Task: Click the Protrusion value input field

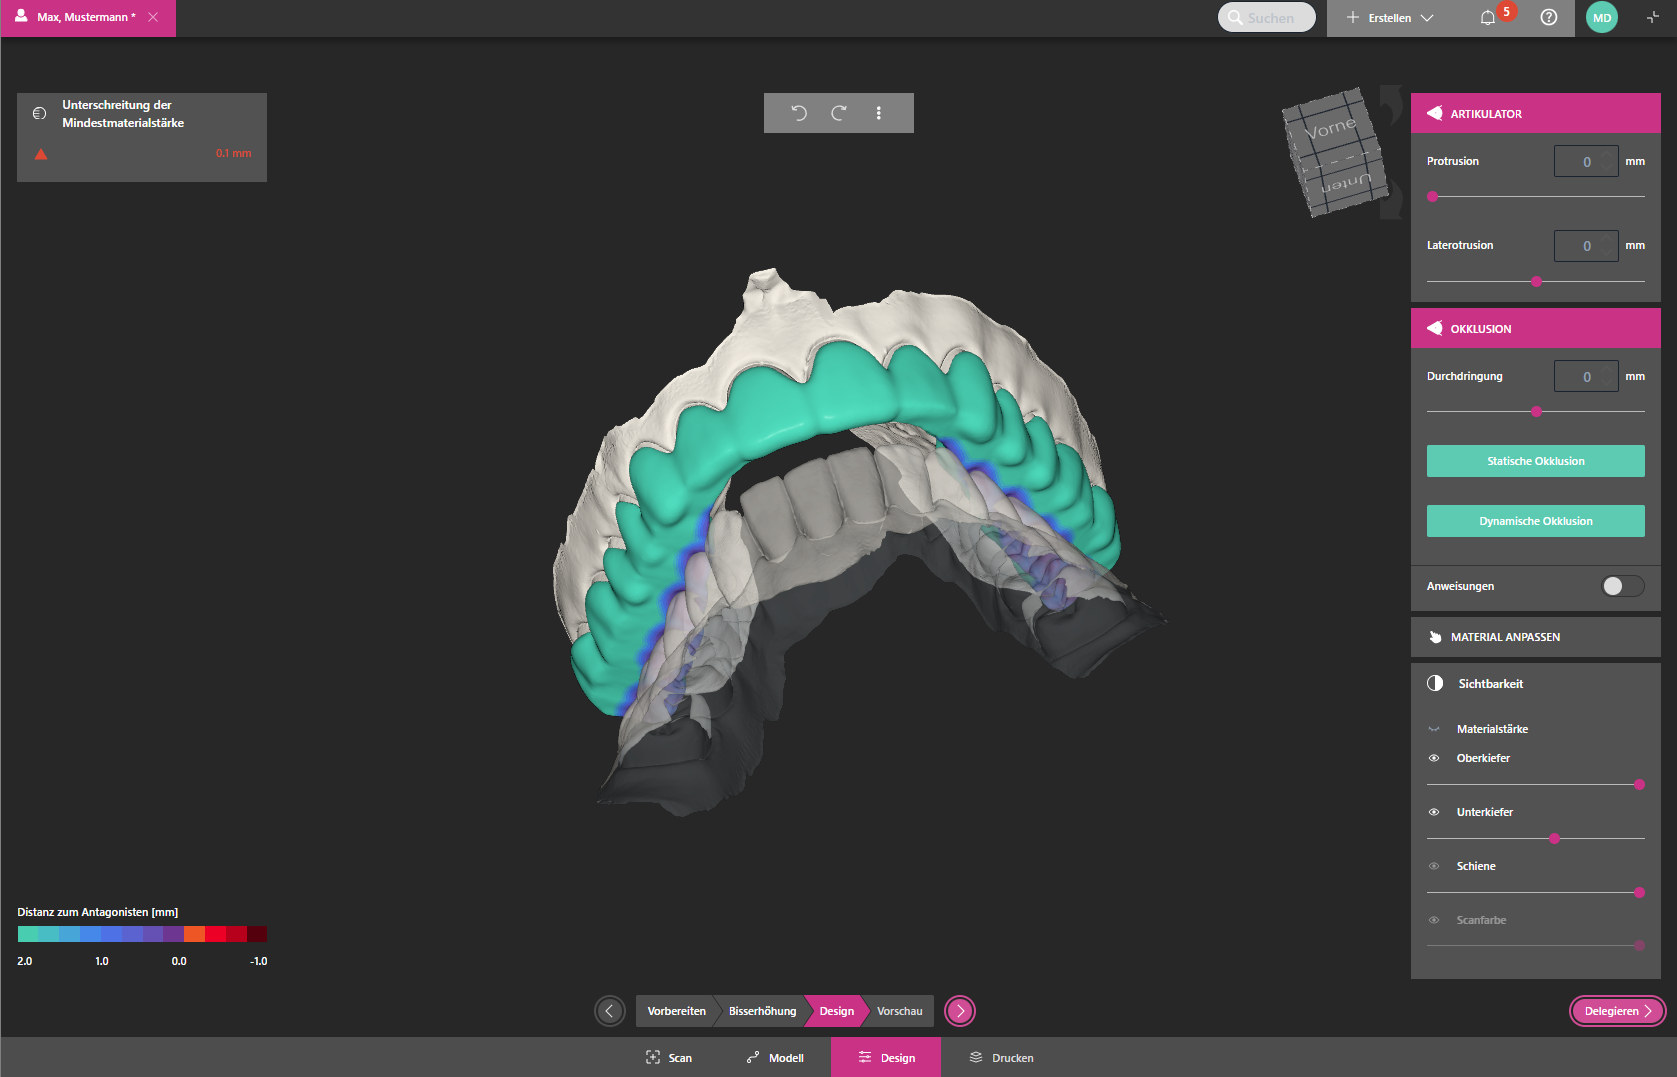Action: [x=1585, y=162]
